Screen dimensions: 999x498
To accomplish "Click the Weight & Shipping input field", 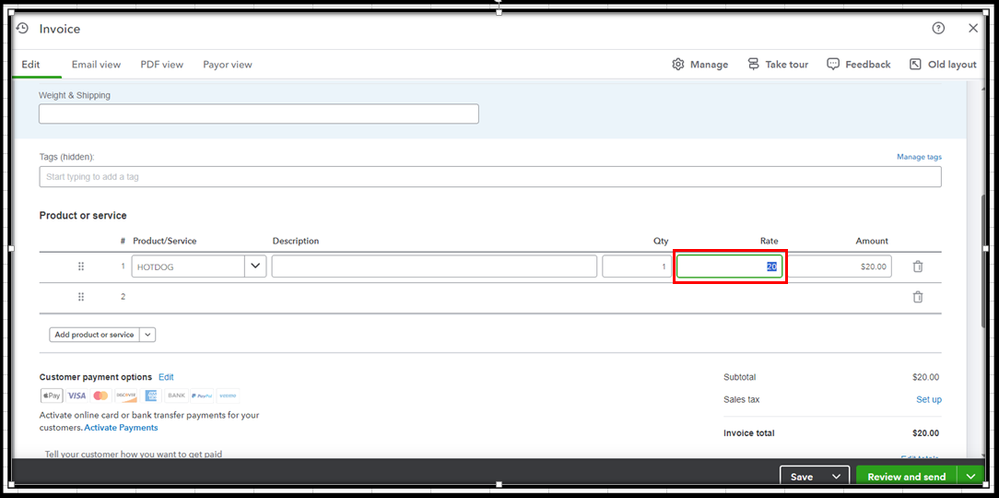I will coord(259,114).
